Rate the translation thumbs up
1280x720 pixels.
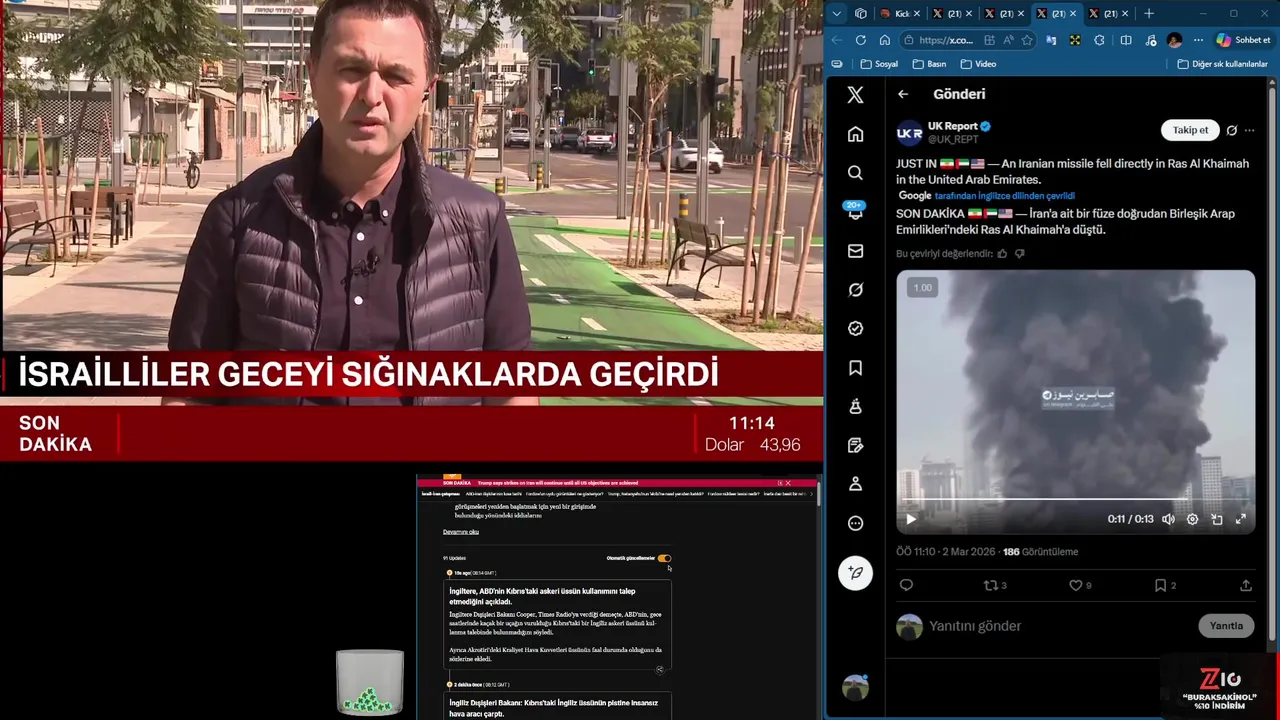pyautogui.click(x=1002, y=254)
